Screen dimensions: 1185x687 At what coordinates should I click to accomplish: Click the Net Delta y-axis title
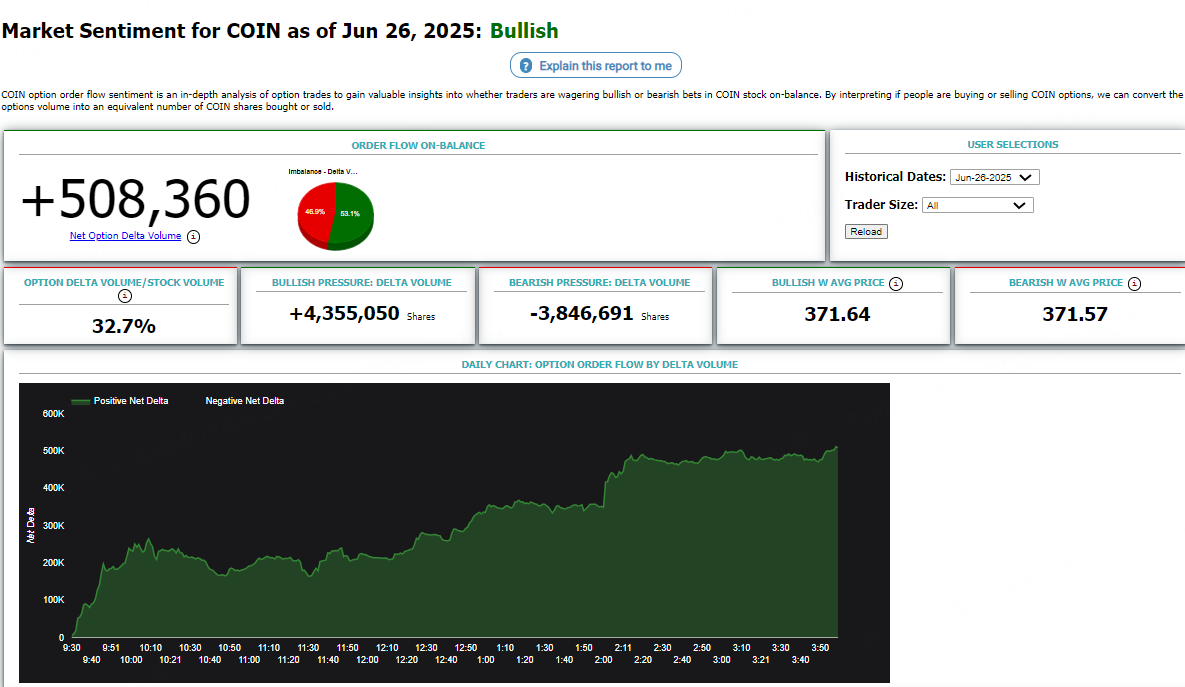coord(30,525)
